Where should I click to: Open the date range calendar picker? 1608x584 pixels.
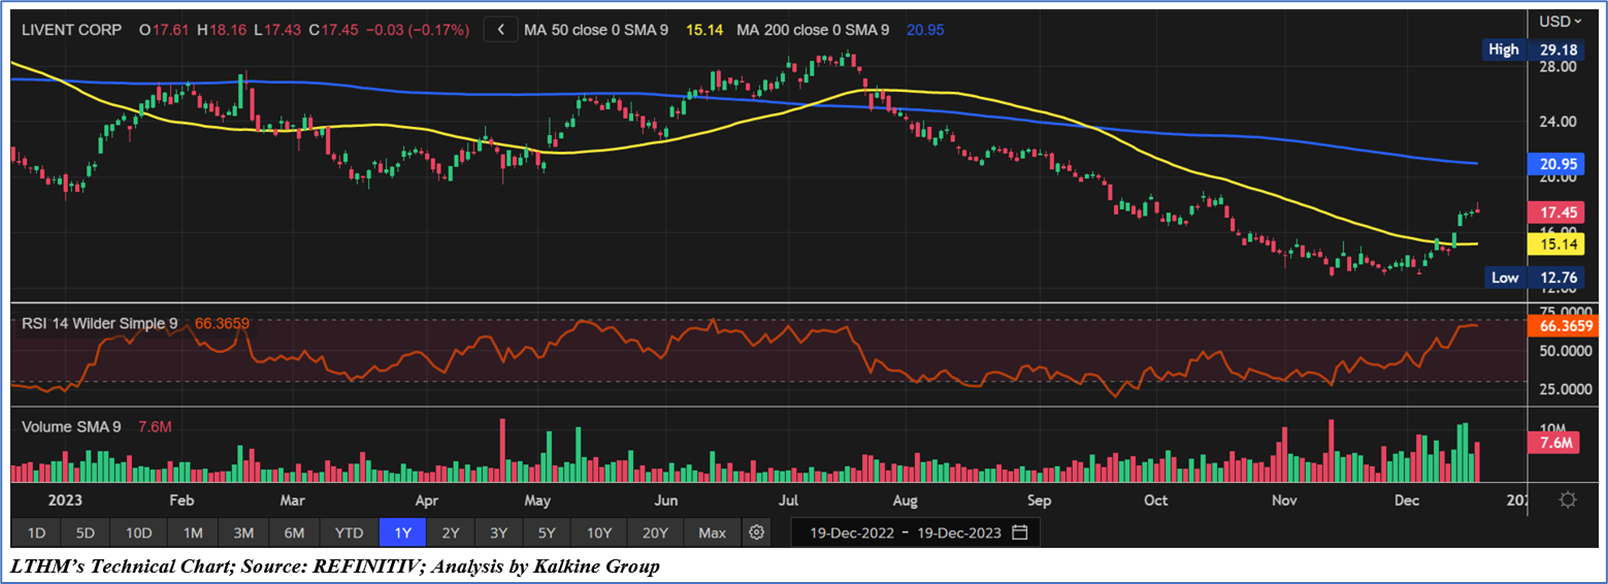(x=1020, y=532)
